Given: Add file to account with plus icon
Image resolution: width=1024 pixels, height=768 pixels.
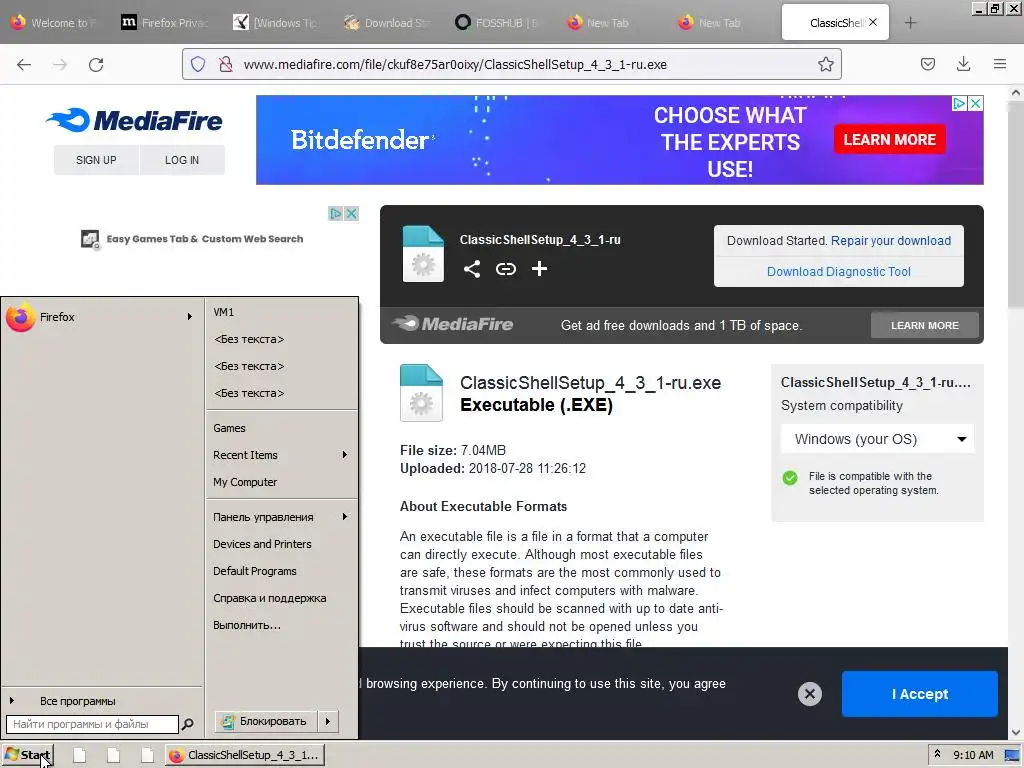Looking at the screenshot, I should [539, 269].
